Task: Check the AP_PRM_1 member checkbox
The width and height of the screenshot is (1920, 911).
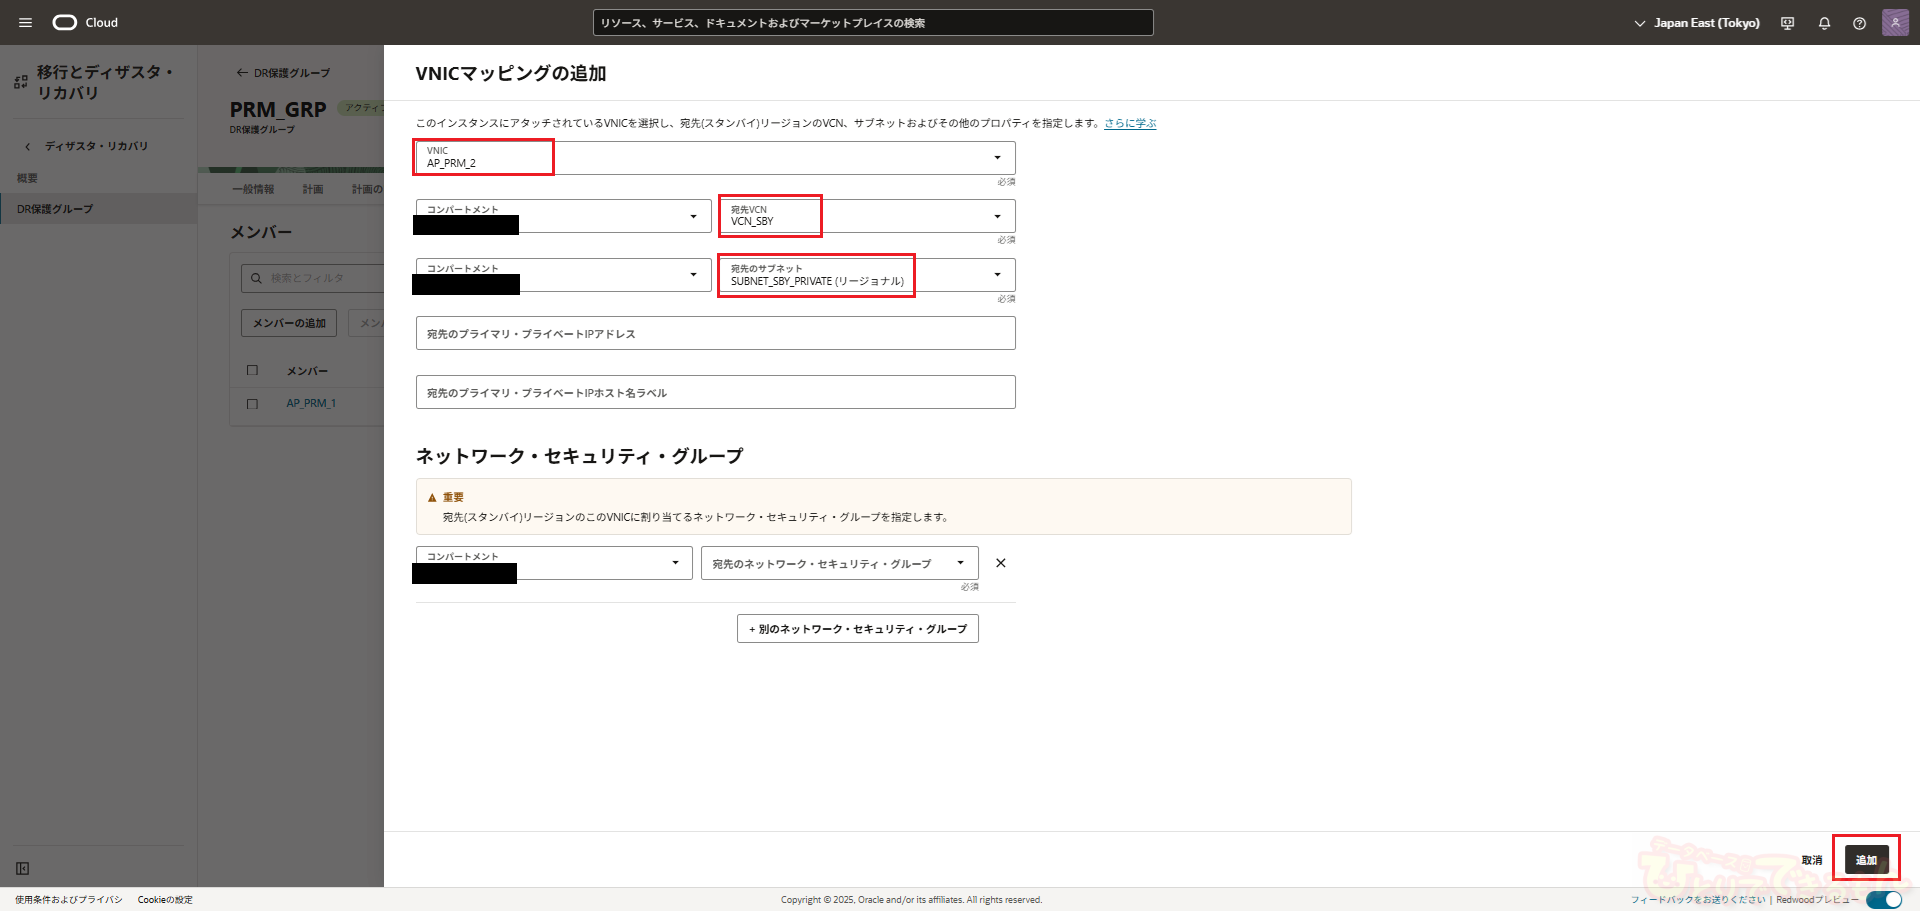Action: pyautogui.click(x=252, y=404)
